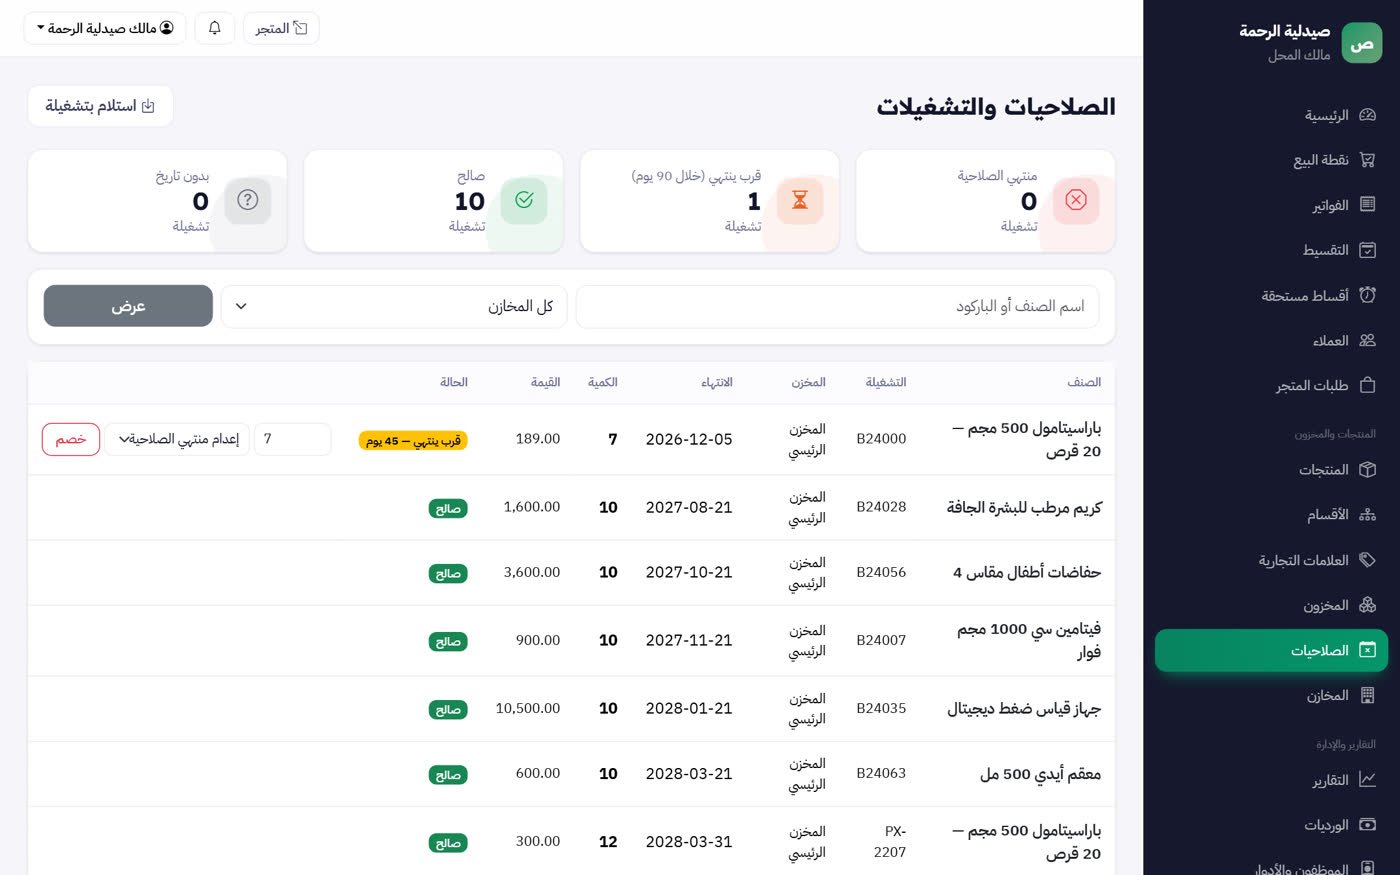Click the shopping bag icon for طلبات المتجر
The image size is (1400, 875).
(x=1367, y=385)
